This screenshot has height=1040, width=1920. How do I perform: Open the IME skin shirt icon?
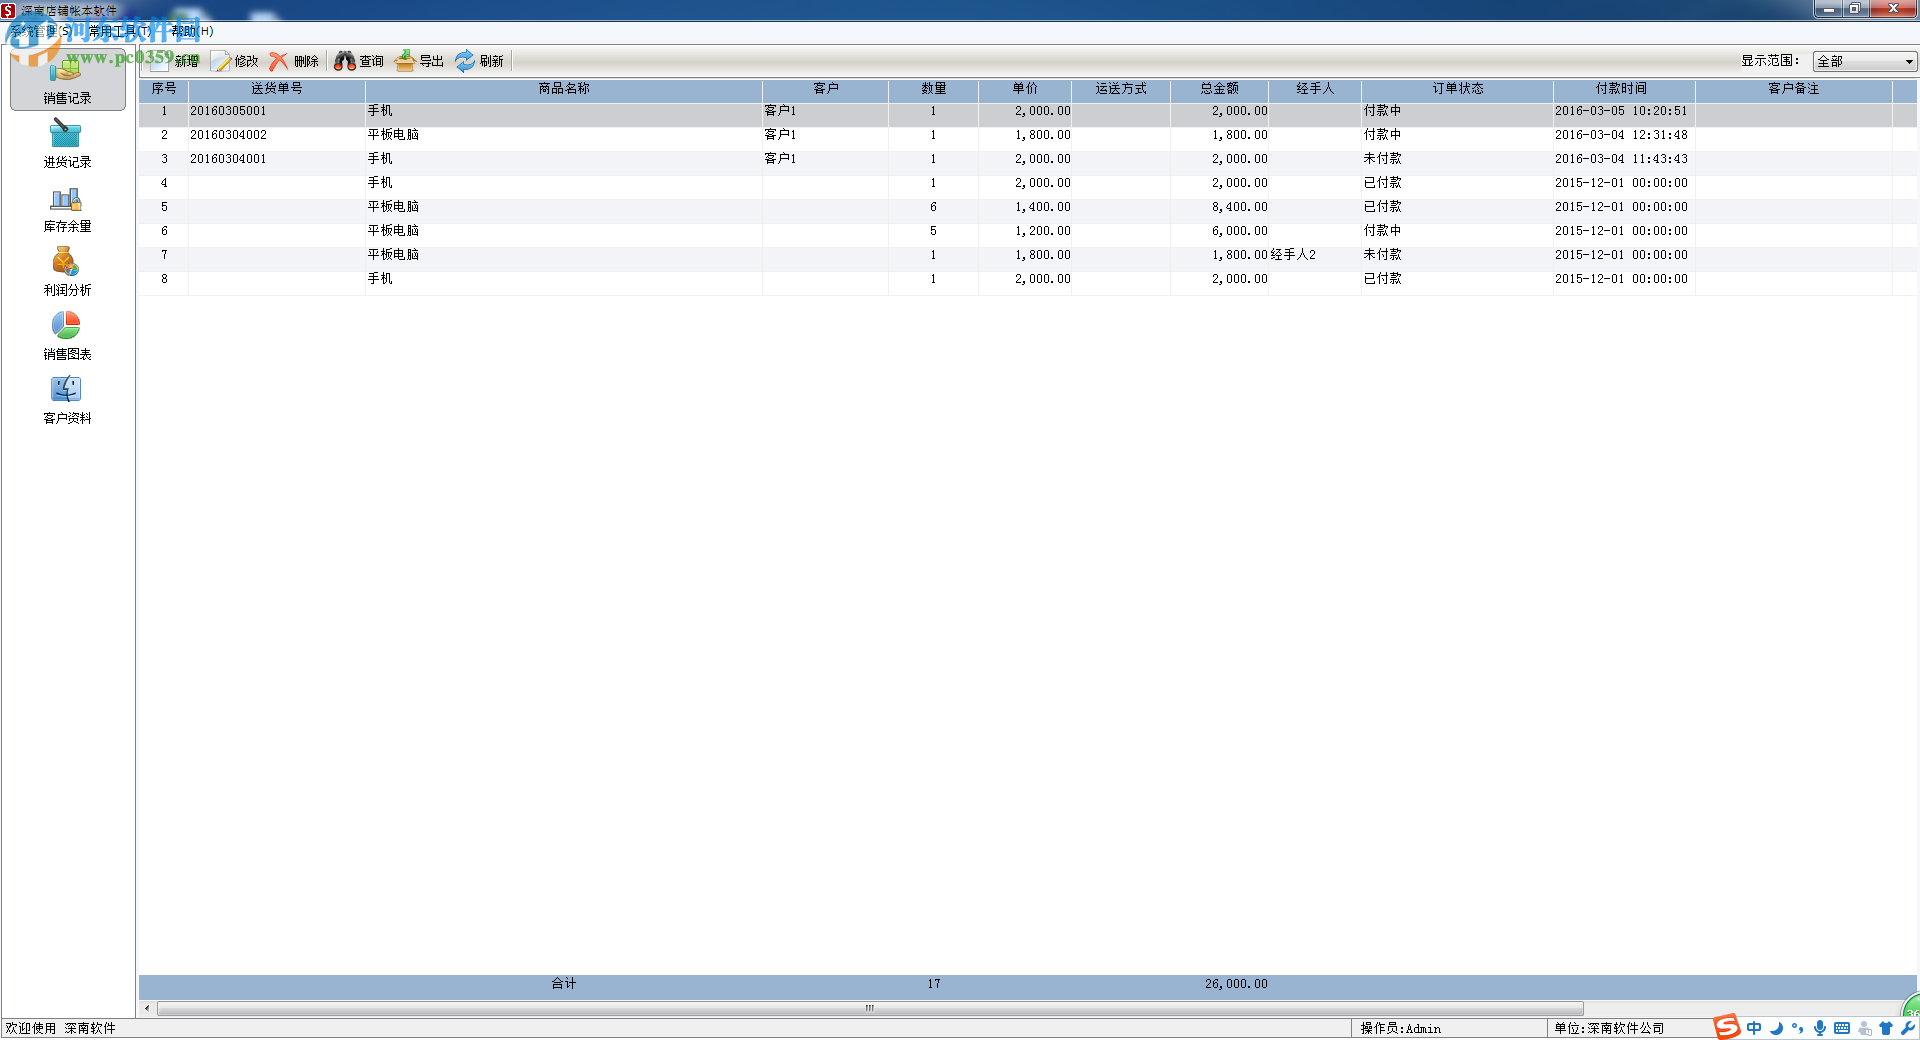click(x=1886, y=1028)
